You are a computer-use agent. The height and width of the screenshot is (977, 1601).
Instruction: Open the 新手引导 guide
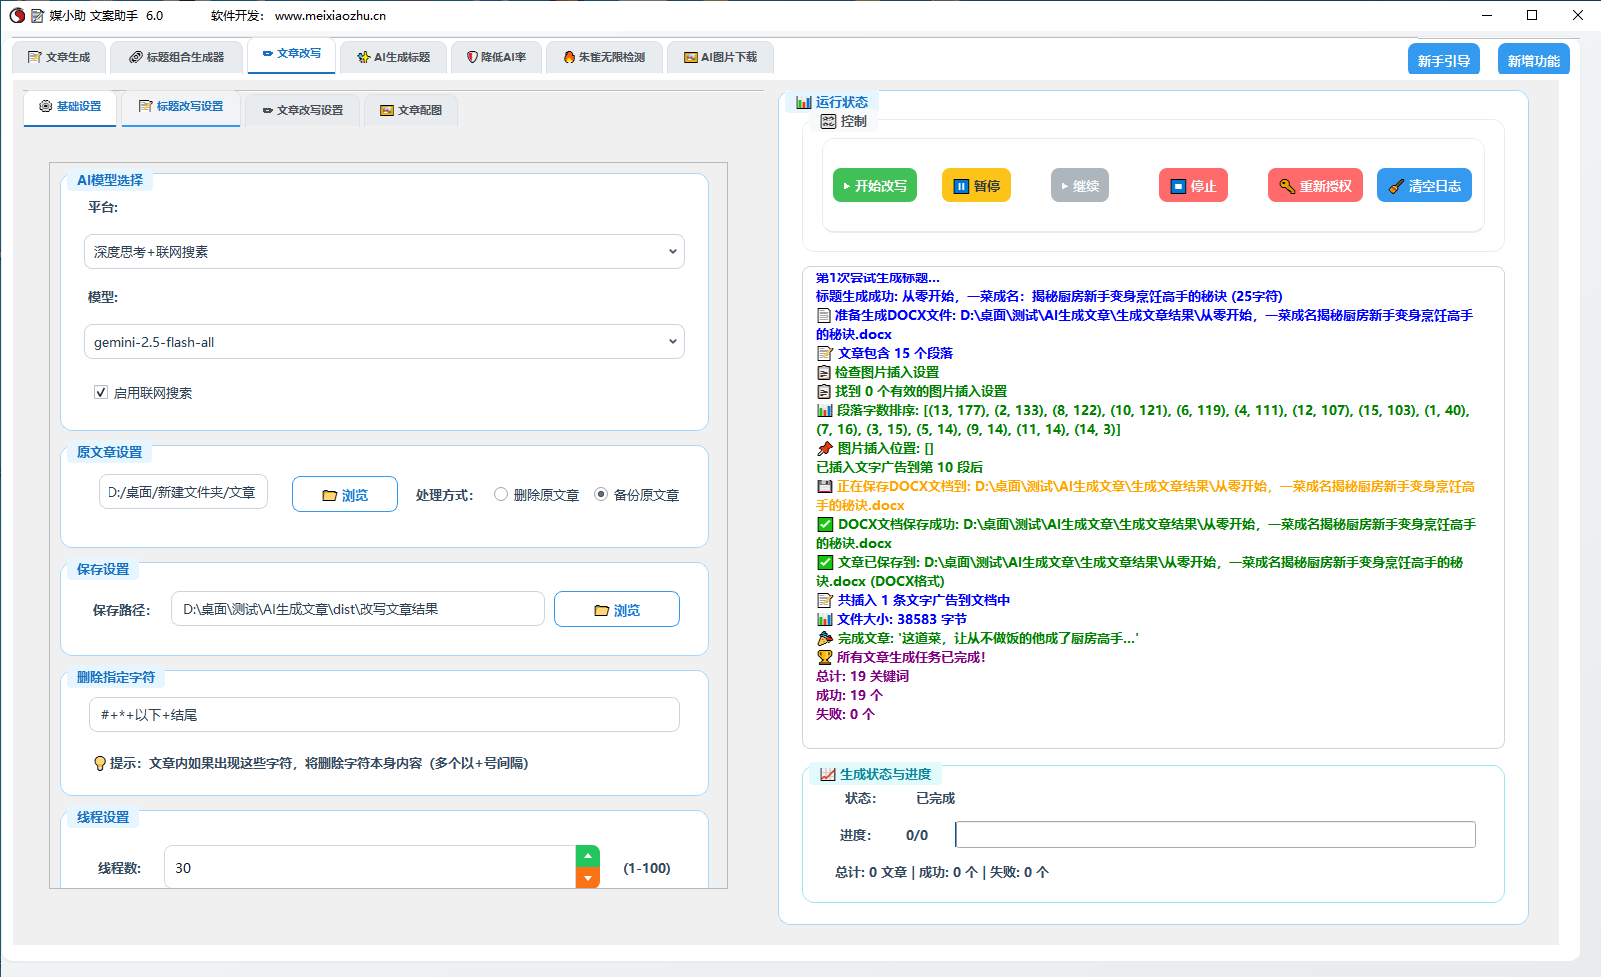1443,58
